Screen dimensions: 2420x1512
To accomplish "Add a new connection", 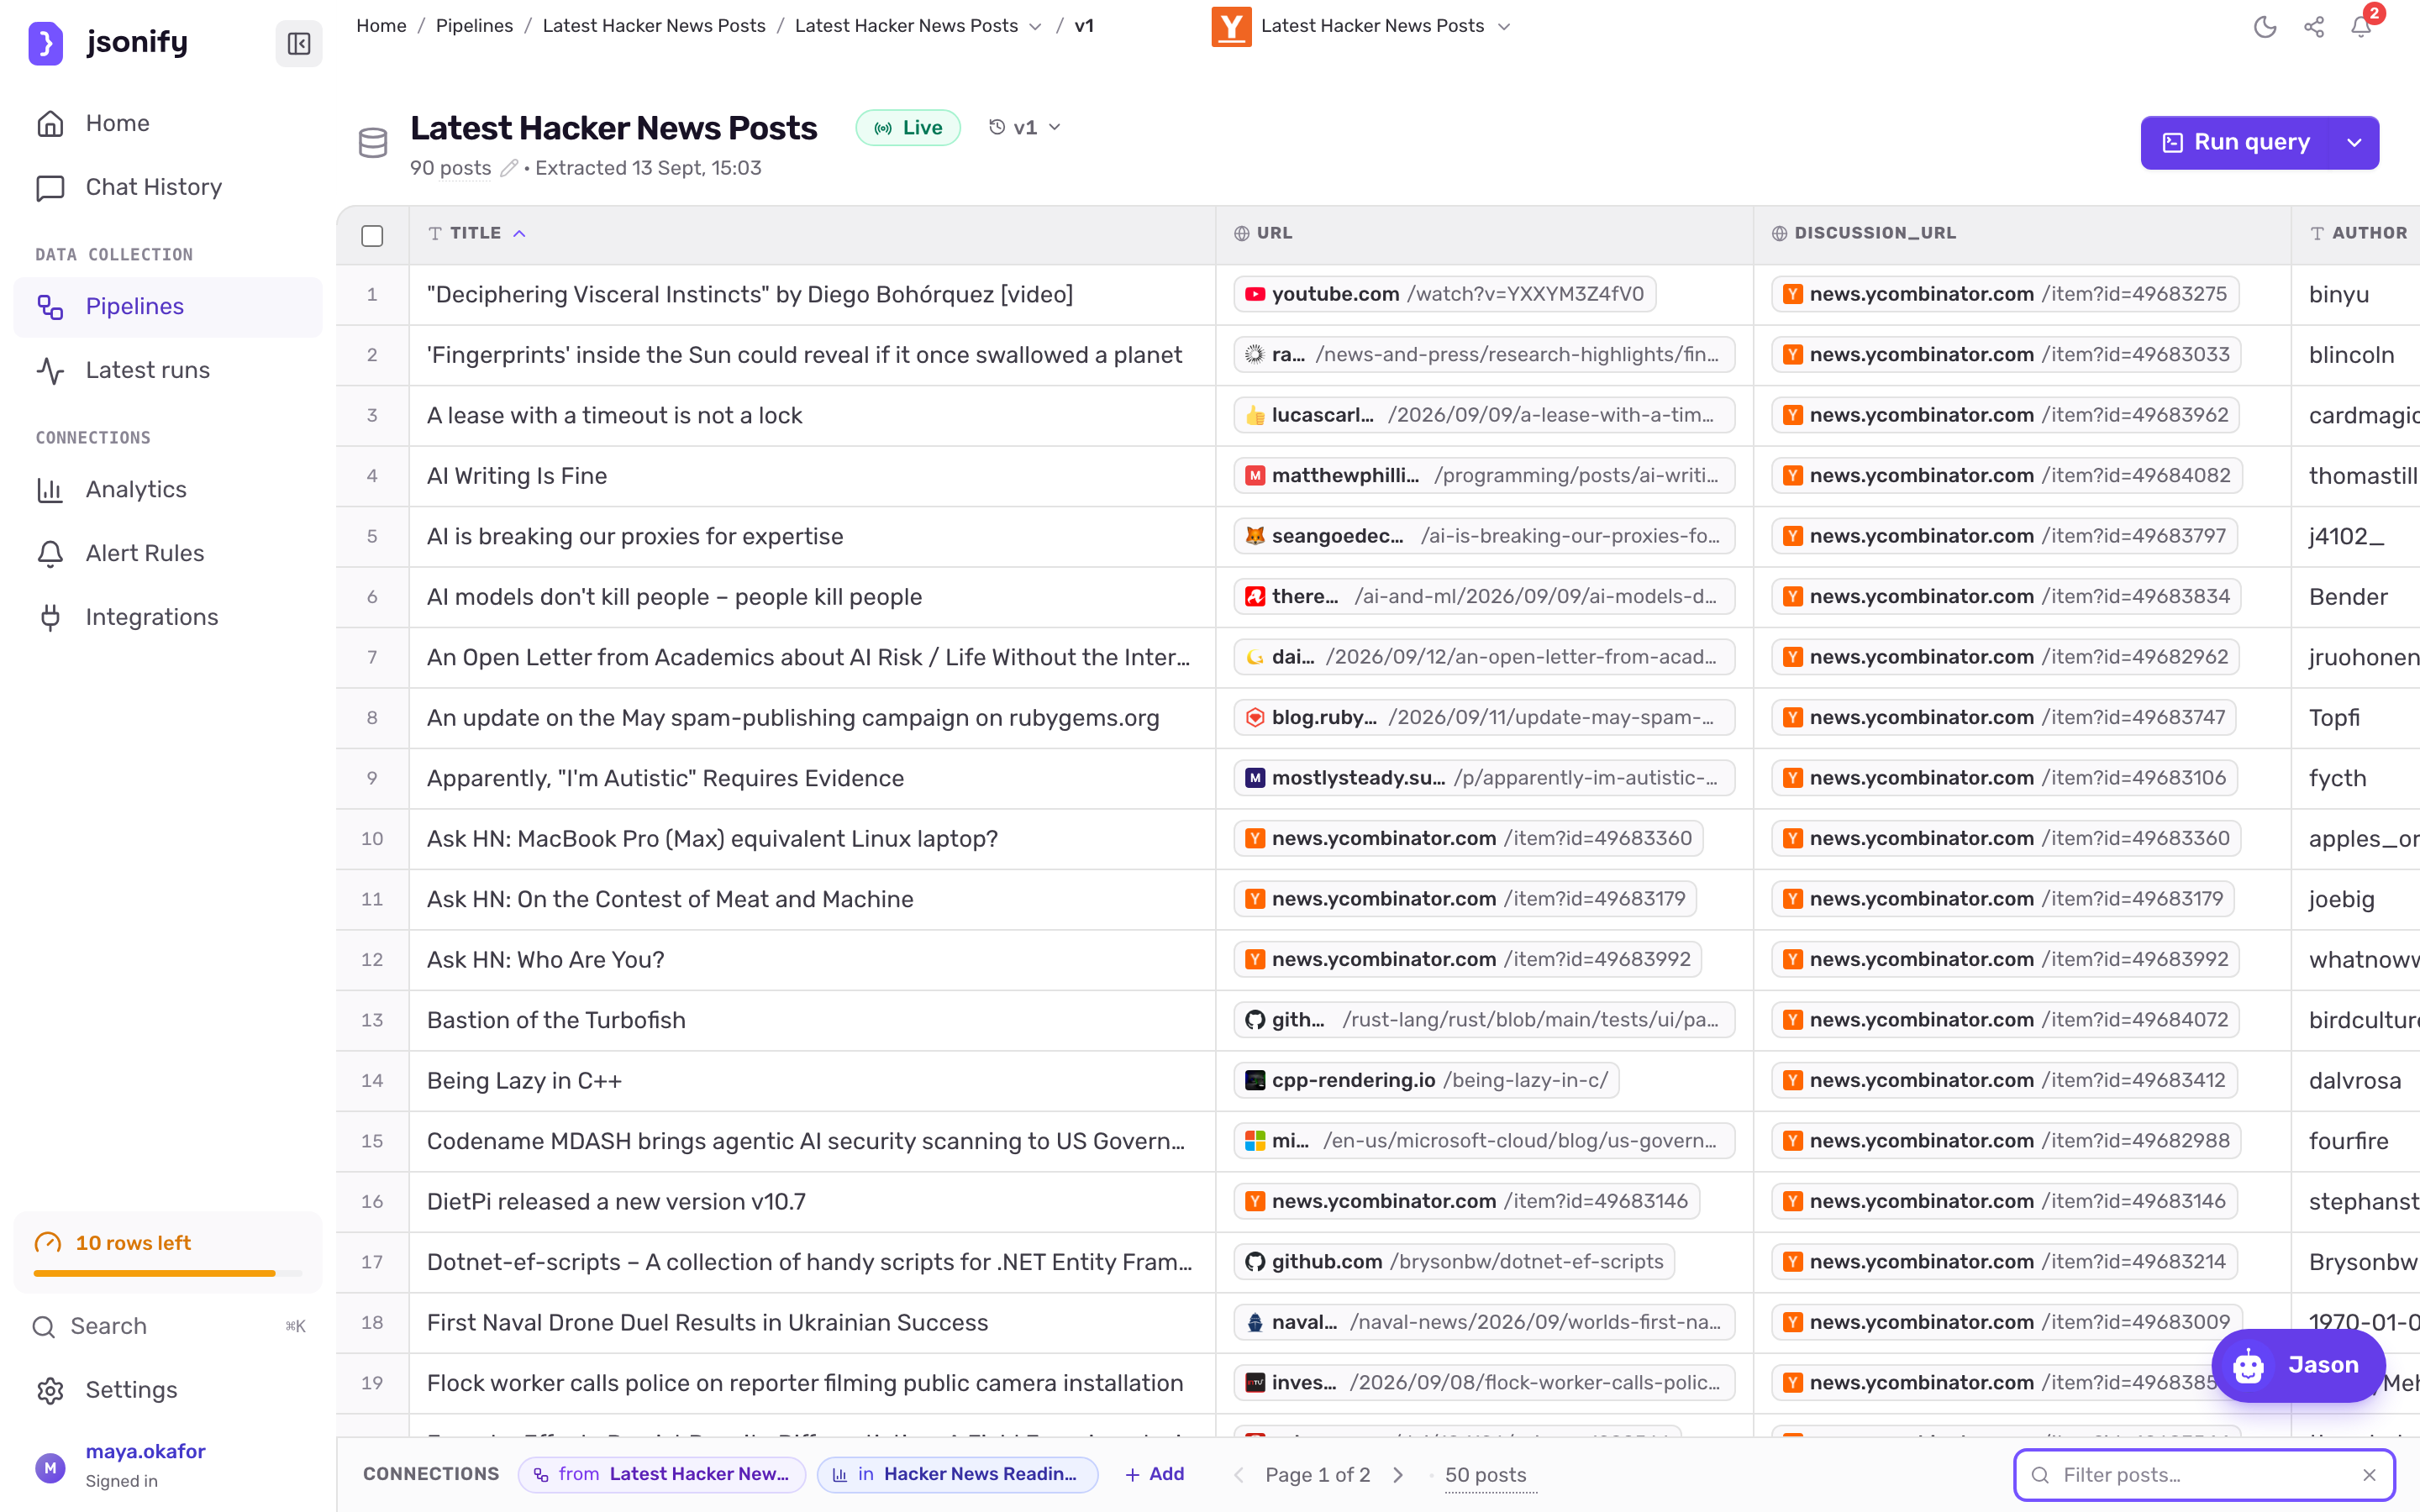I will click(1155, 1474).
